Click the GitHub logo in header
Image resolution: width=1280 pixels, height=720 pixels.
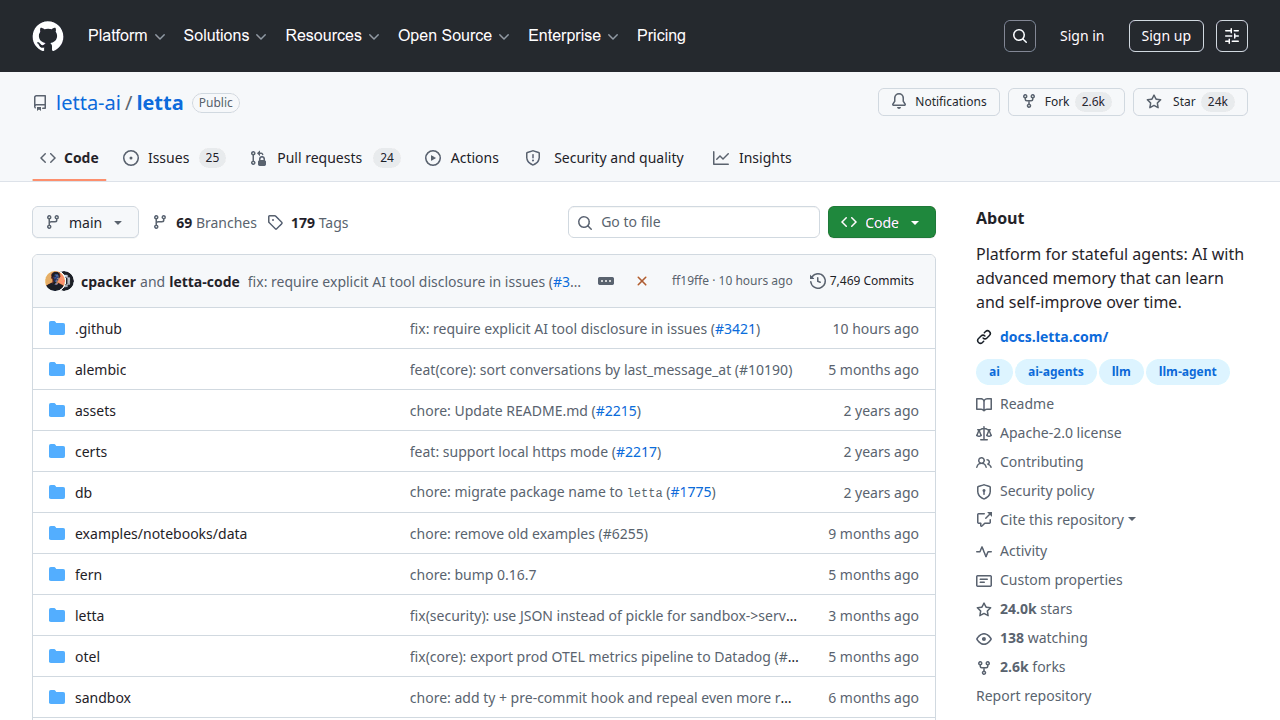coord(48,36)
